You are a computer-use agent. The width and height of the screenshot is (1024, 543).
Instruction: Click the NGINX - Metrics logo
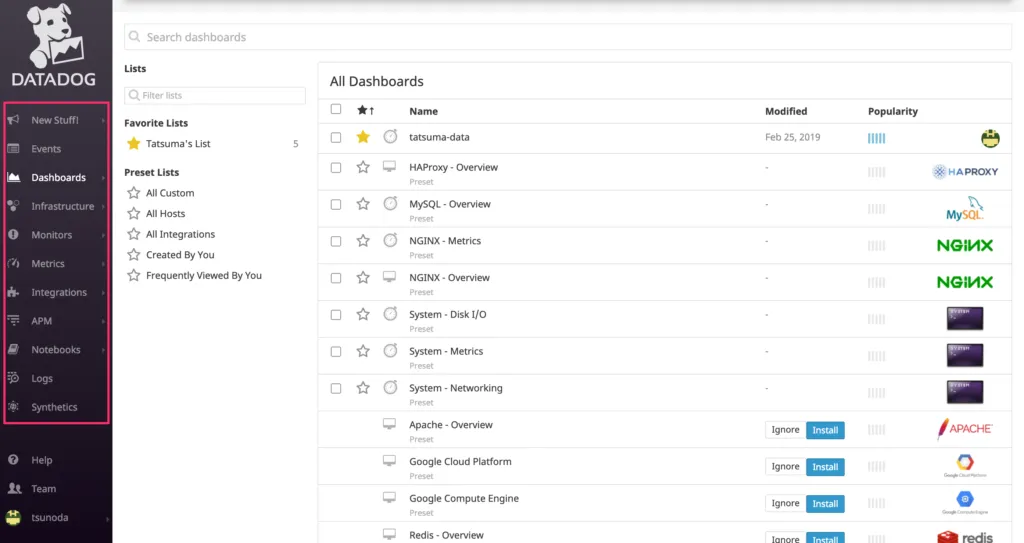click(965, 246)
